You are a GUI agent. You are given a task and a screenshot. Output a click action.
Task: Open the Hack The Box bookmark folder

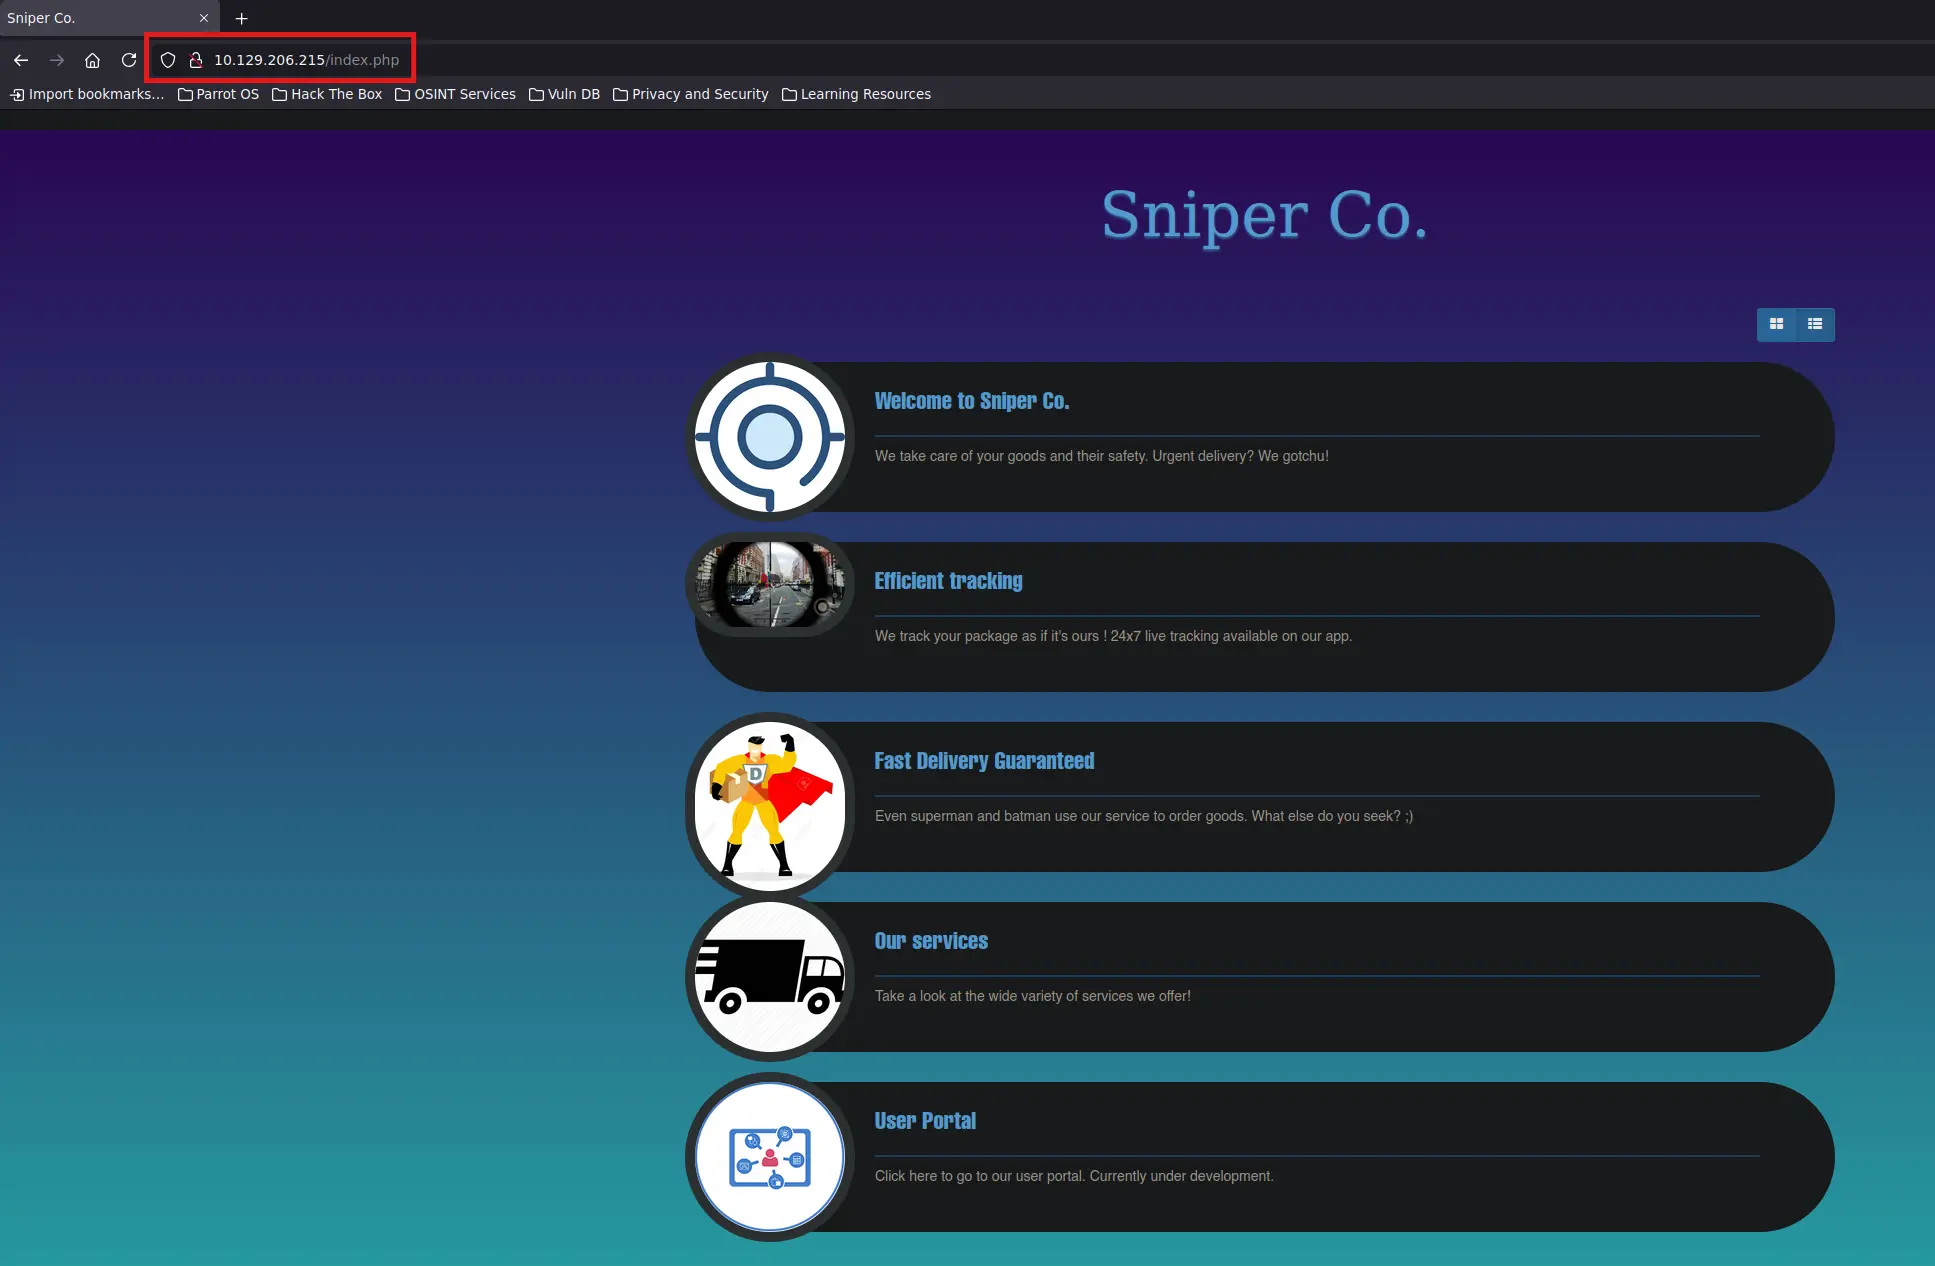pyautogui.click(x=327, y=94)
